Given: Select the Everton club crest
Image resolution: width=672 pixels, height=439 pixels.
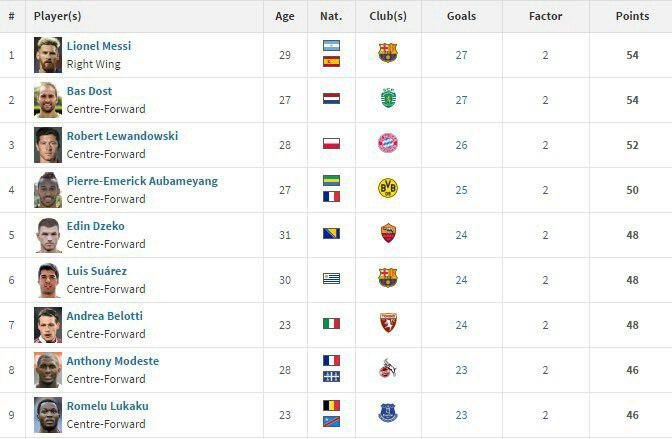Looking at the screenshot, I should 388,413.
